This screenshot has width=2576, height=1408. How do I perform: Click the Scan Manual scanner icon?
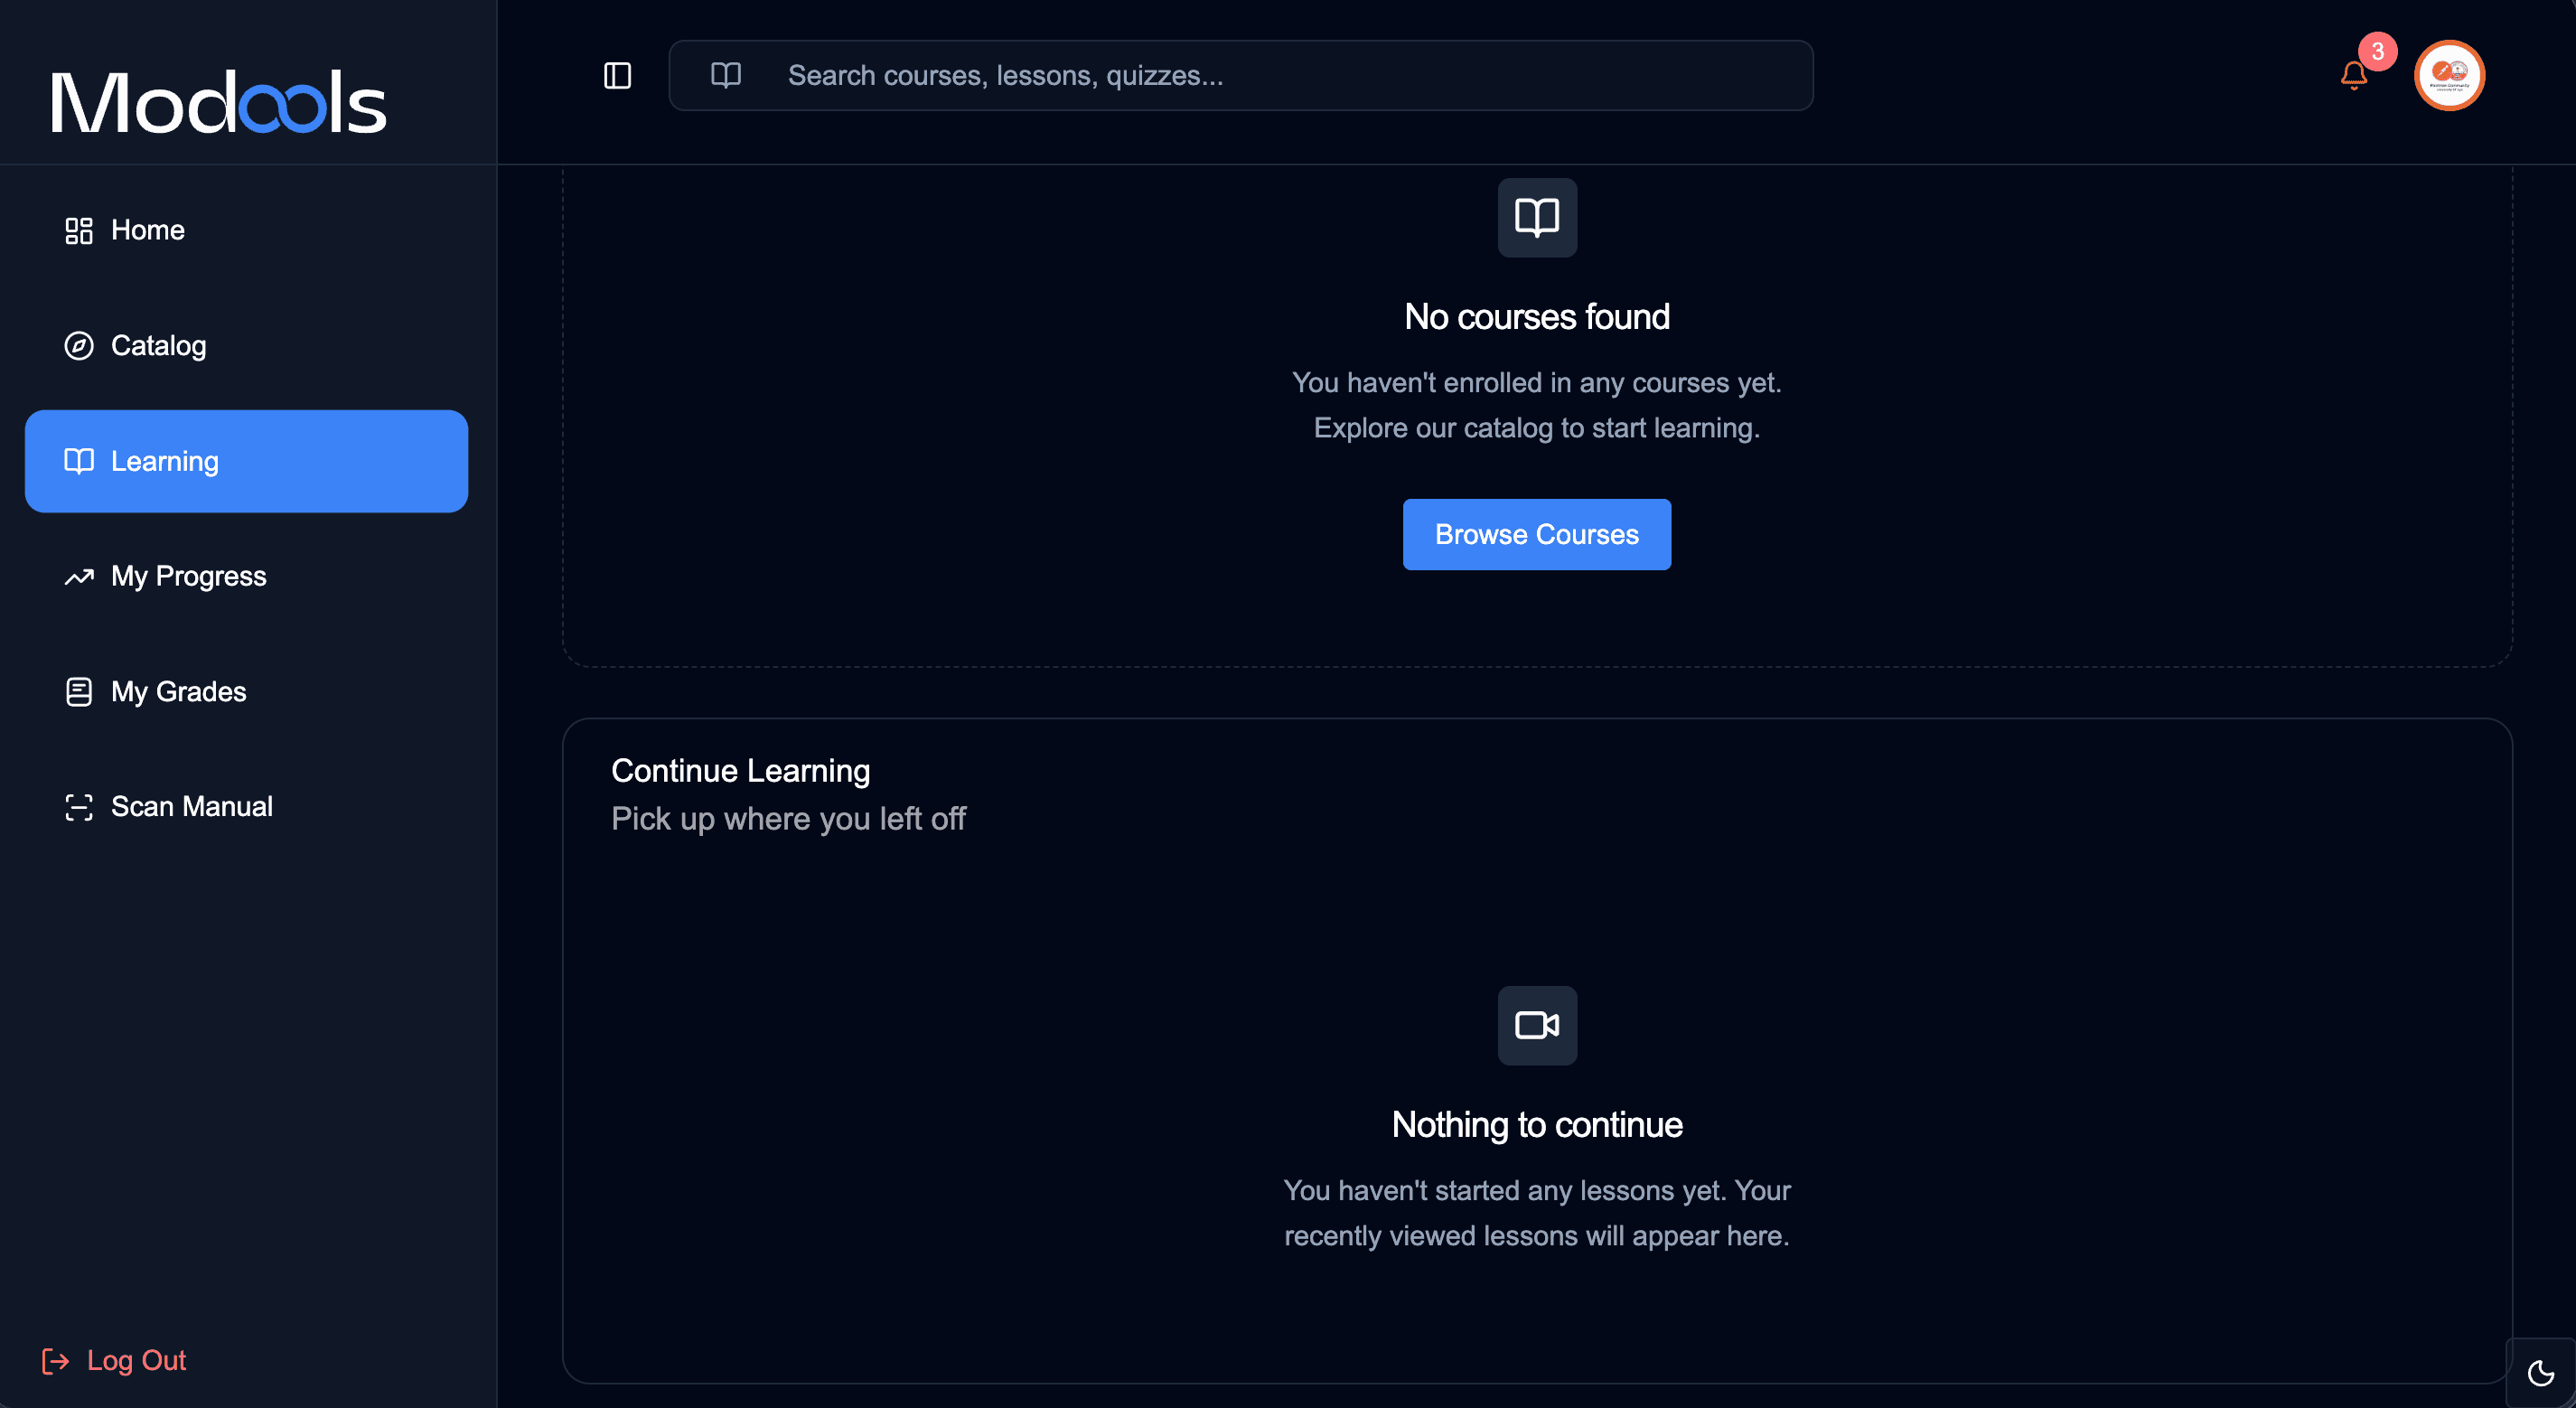tap(79, 807)
